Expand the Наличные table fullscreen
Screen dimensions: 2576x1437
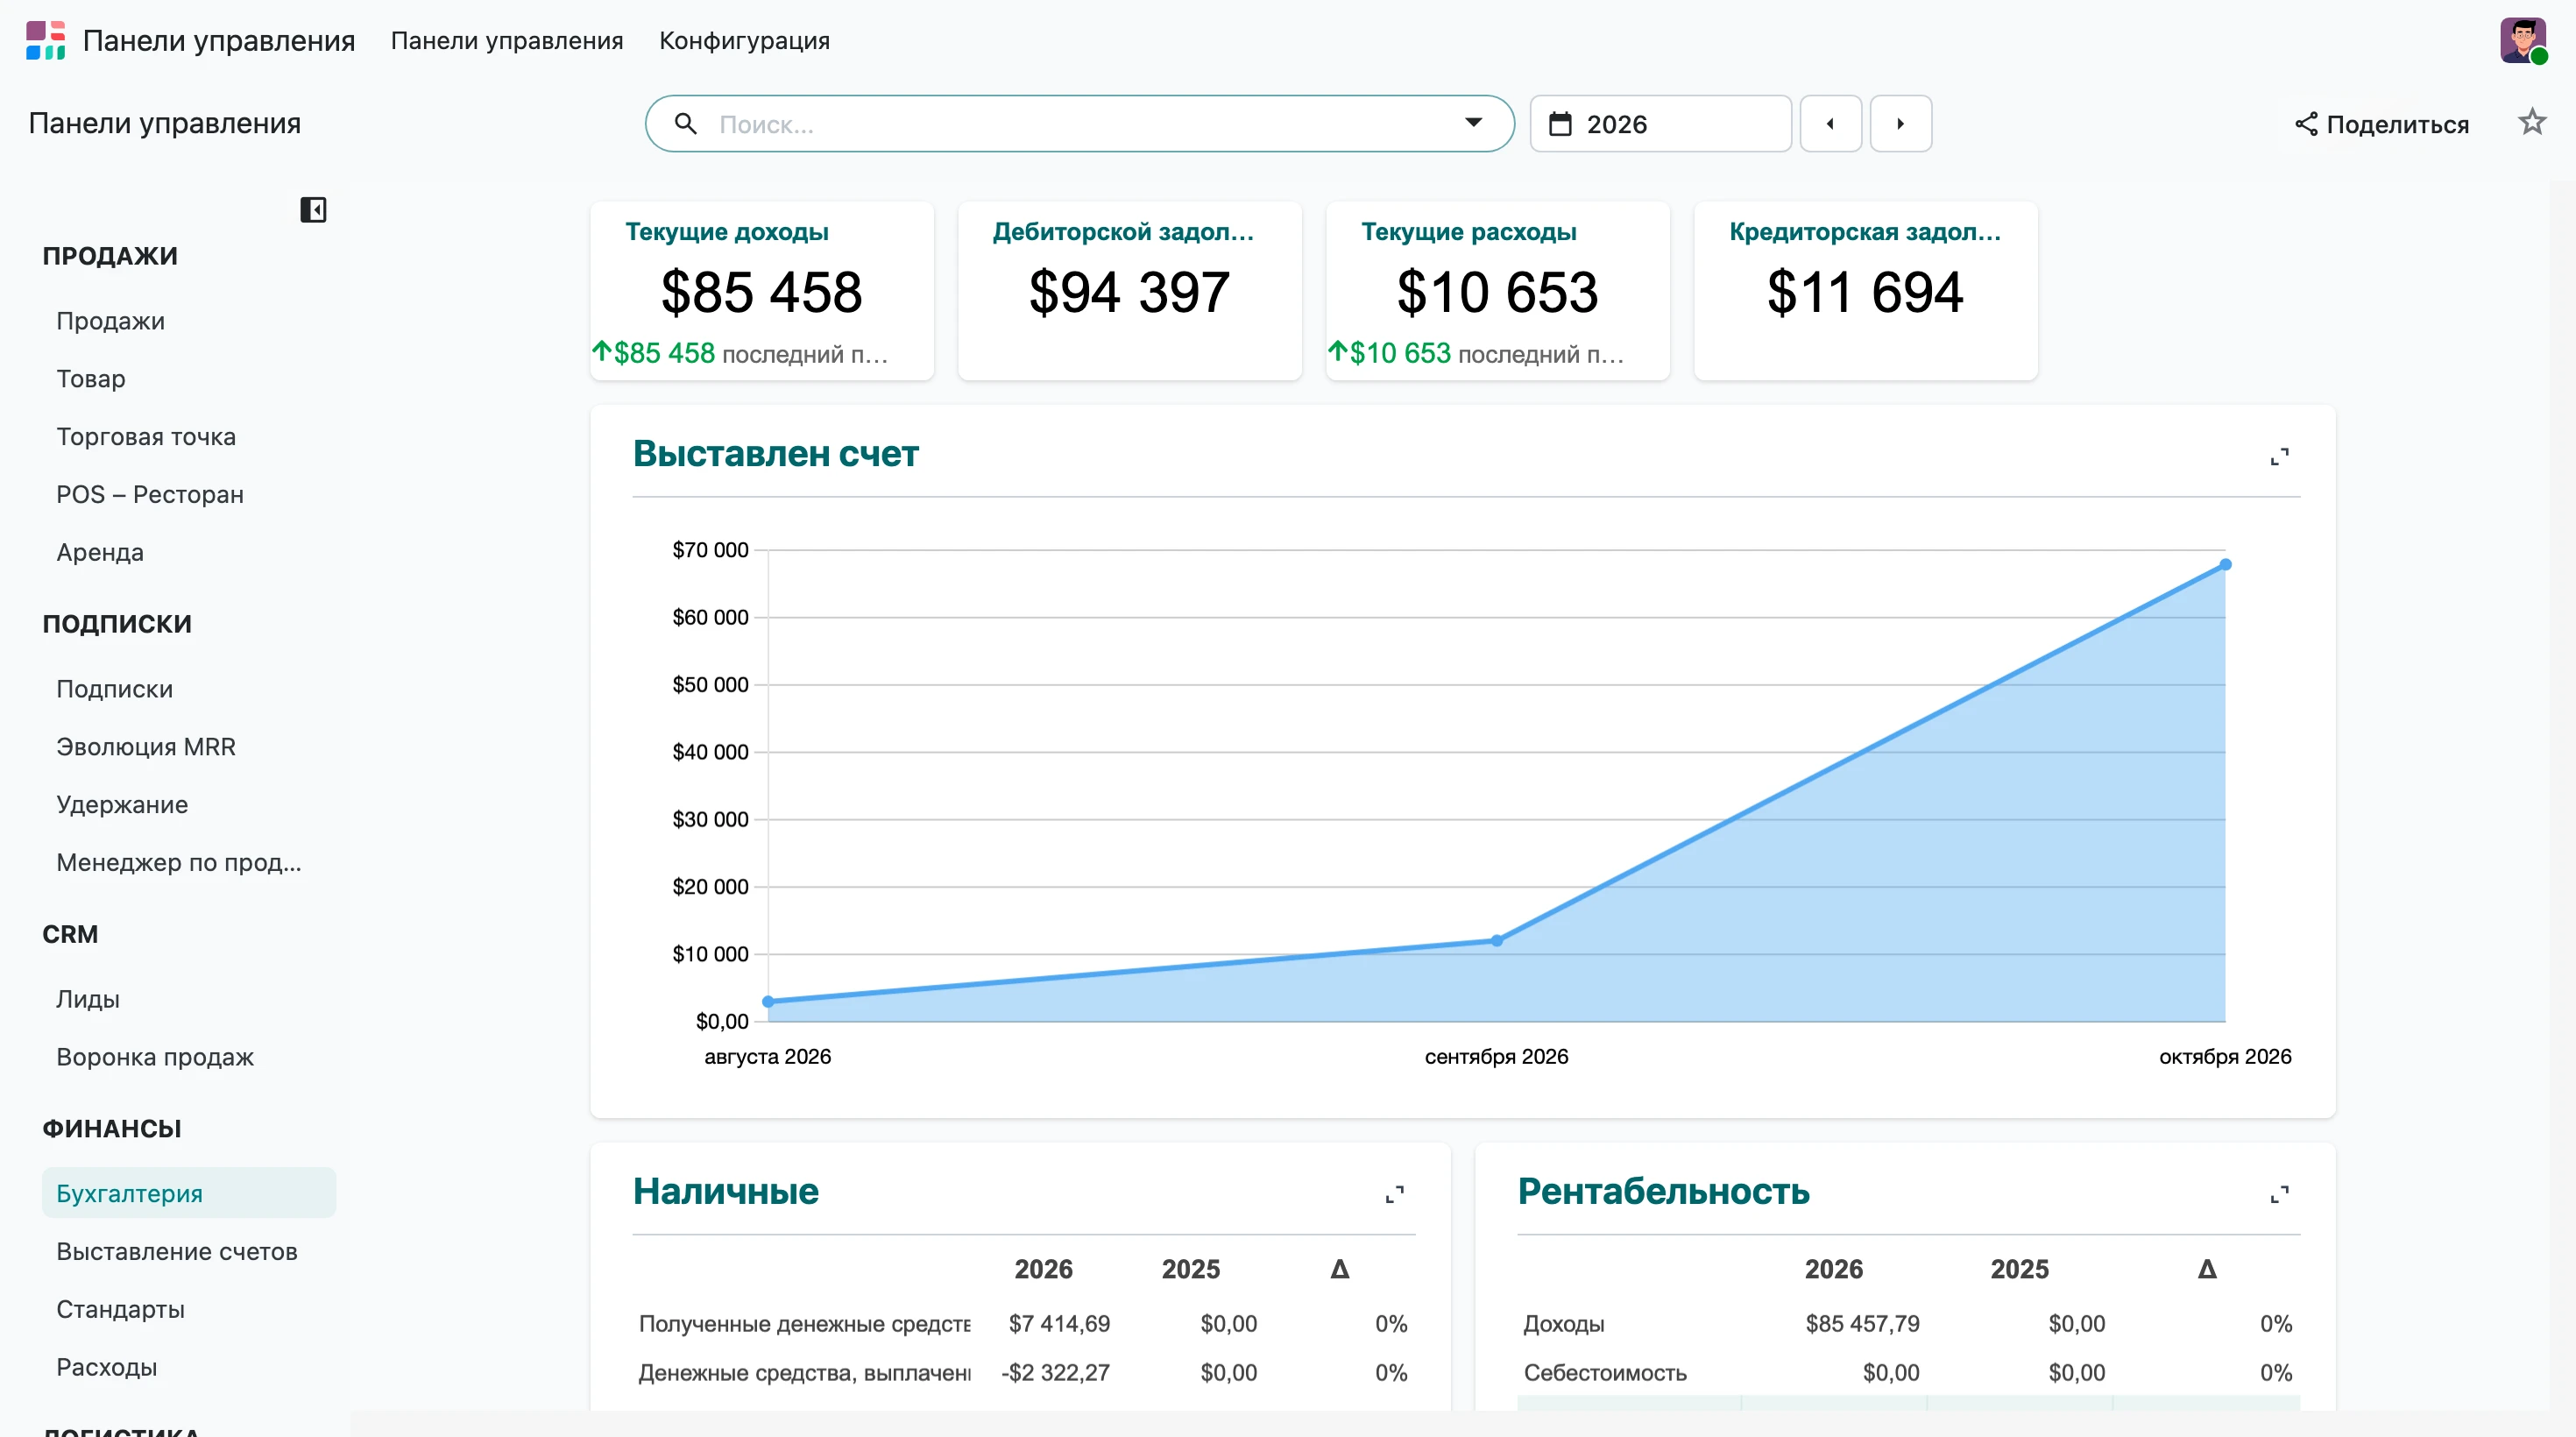click(1394, 1194)
